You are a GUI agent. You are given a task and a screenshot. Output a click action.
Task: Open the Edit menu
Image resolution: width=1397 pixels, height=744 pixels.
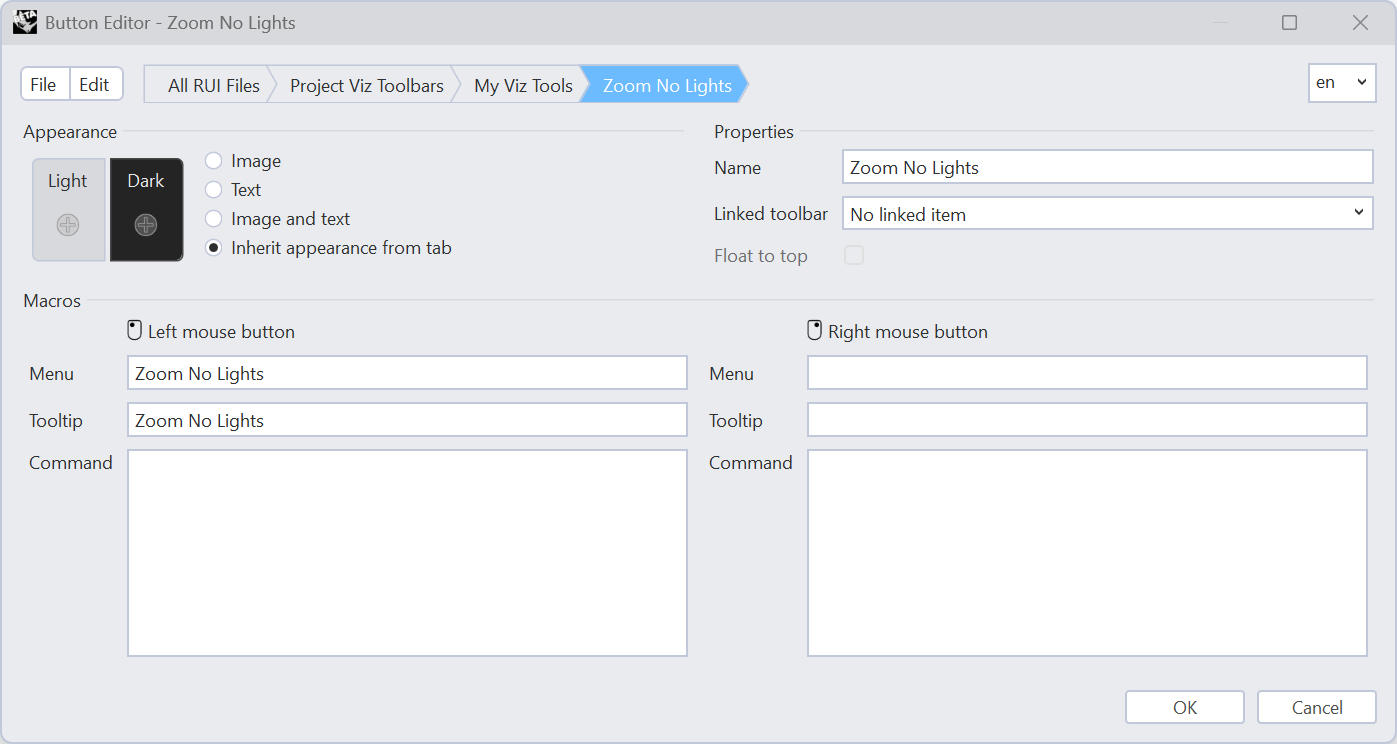[95, 85]
